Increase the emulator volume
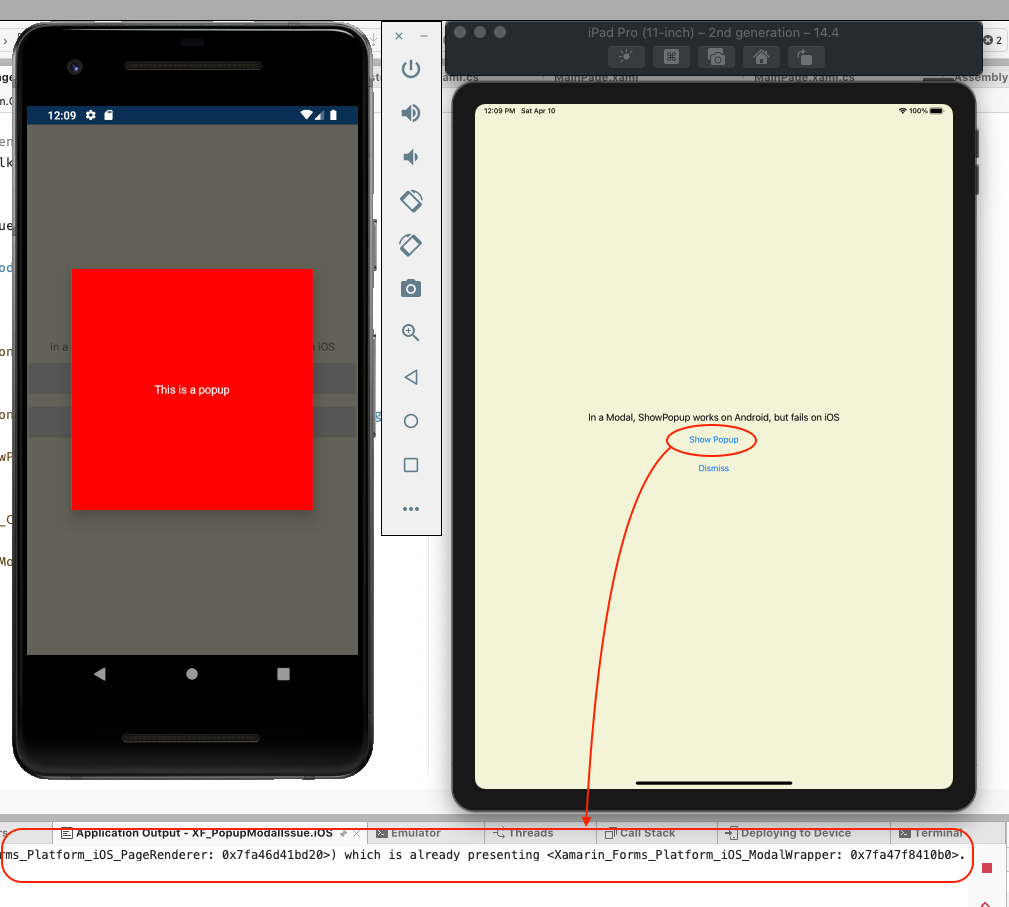 (x=410, y=113)
